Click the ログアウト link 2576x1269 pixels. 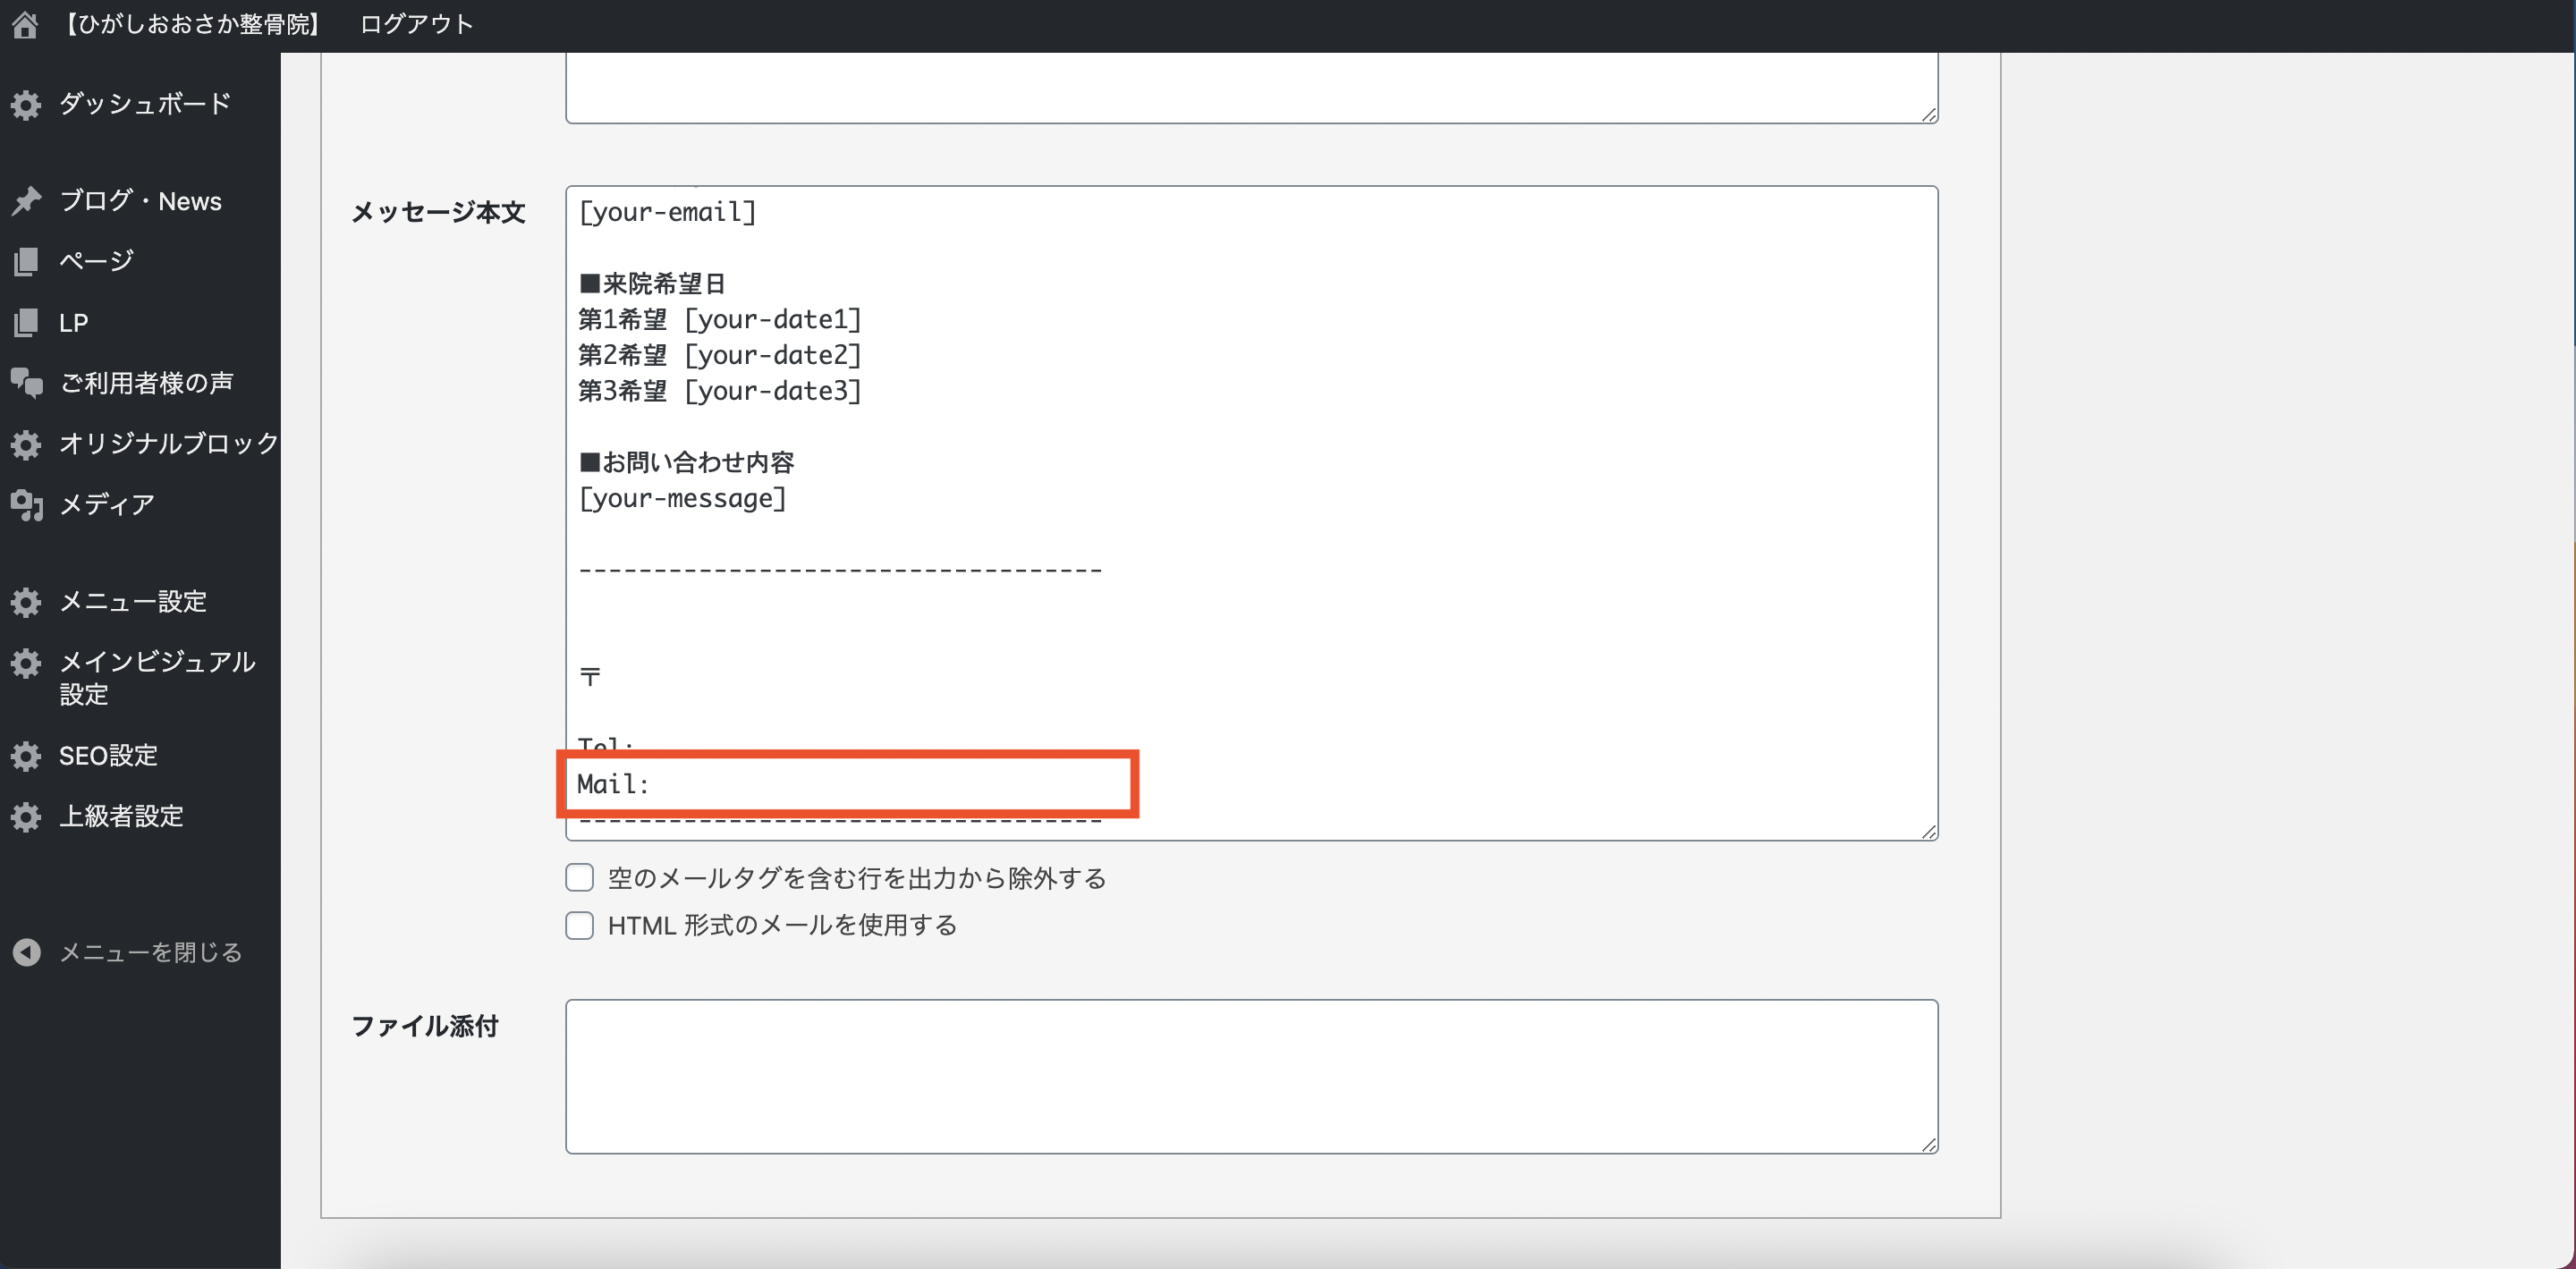[416, 24]
